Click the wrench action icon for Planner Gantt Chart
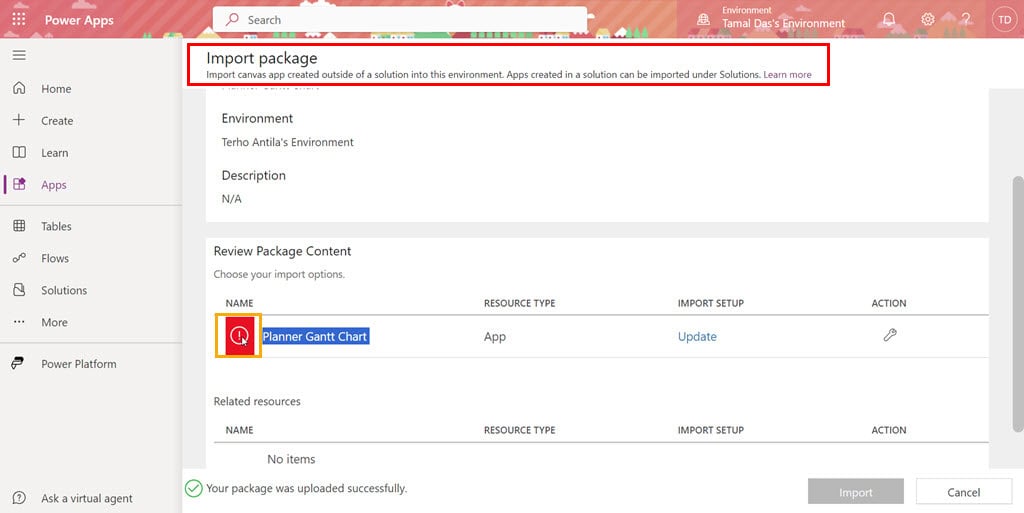This screenshot has width=1024, height=513. pyautogui.click(x=889, y=335)
